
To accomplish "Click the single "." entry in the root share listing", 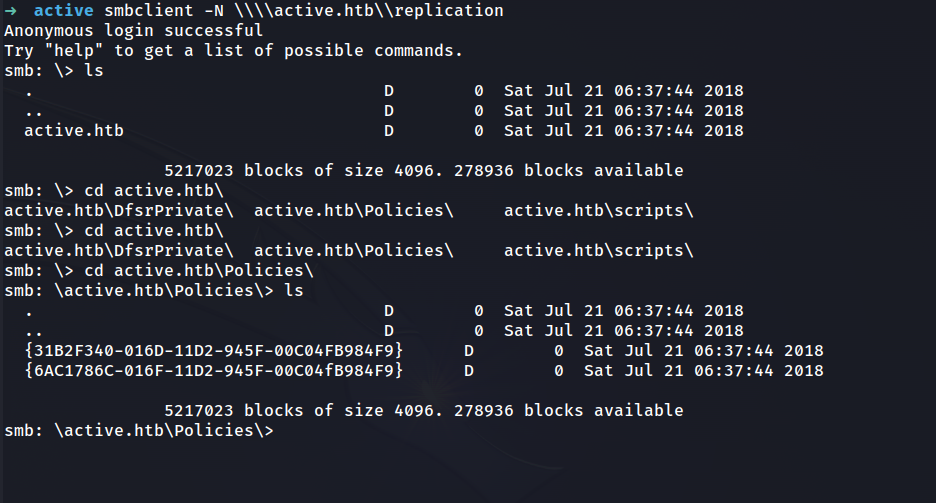I will tap(29, 91).
